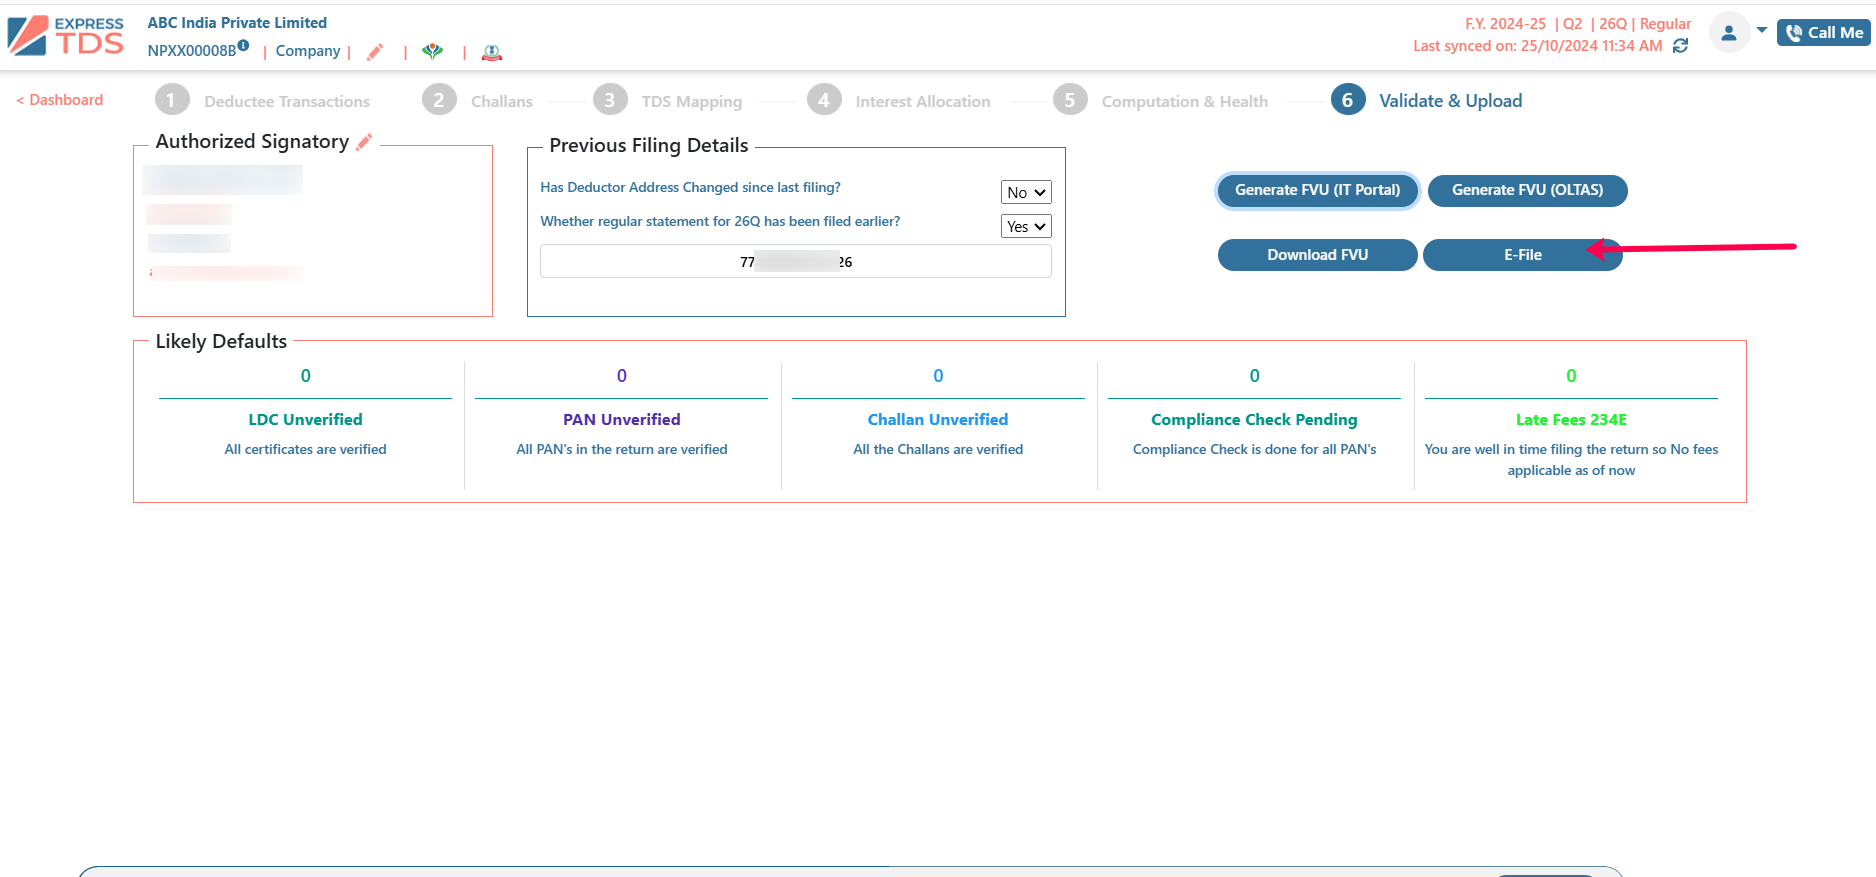Click the Compliance Check Pending count 0
The image size is (1876, 877).
(1255, 376)
